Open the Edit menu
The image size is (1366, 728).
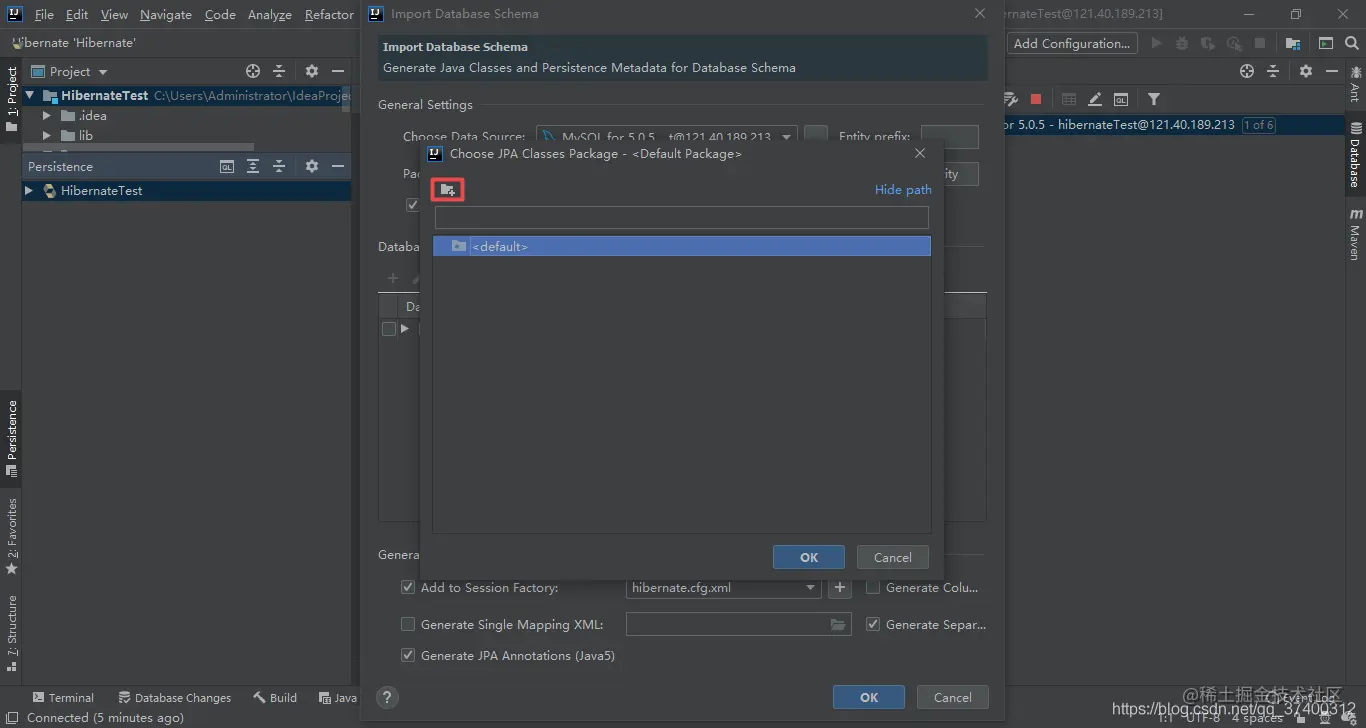pyautogui.click(x=77, y=14)
